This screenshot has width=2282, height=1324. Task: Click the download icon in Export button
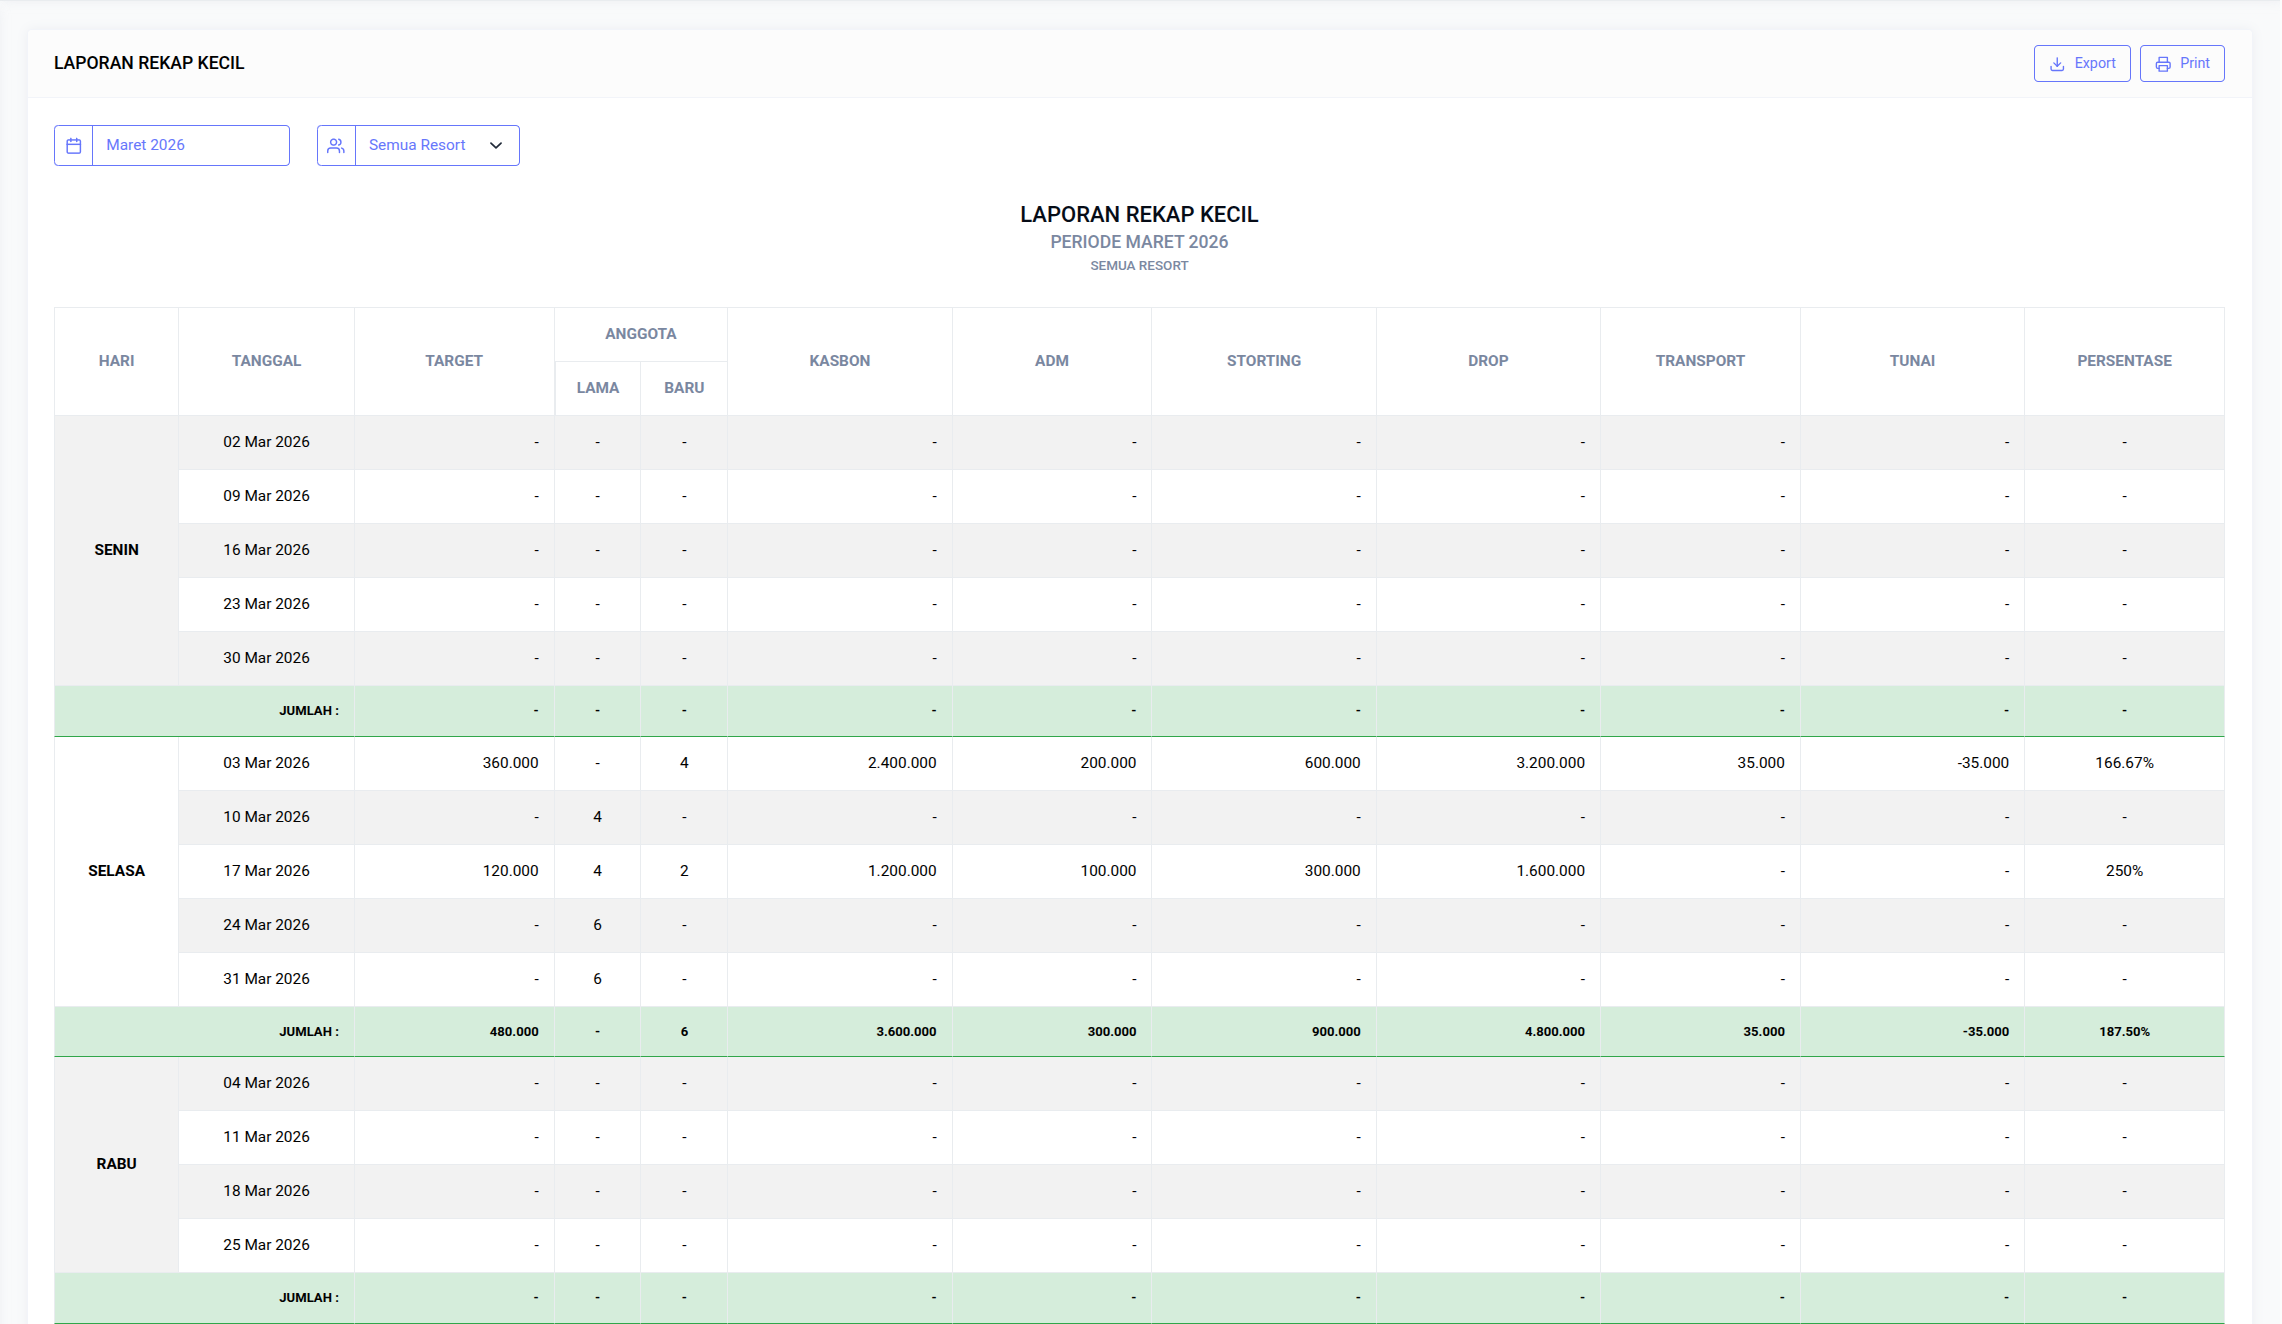pyautogui.click(x=2057, y=64)
